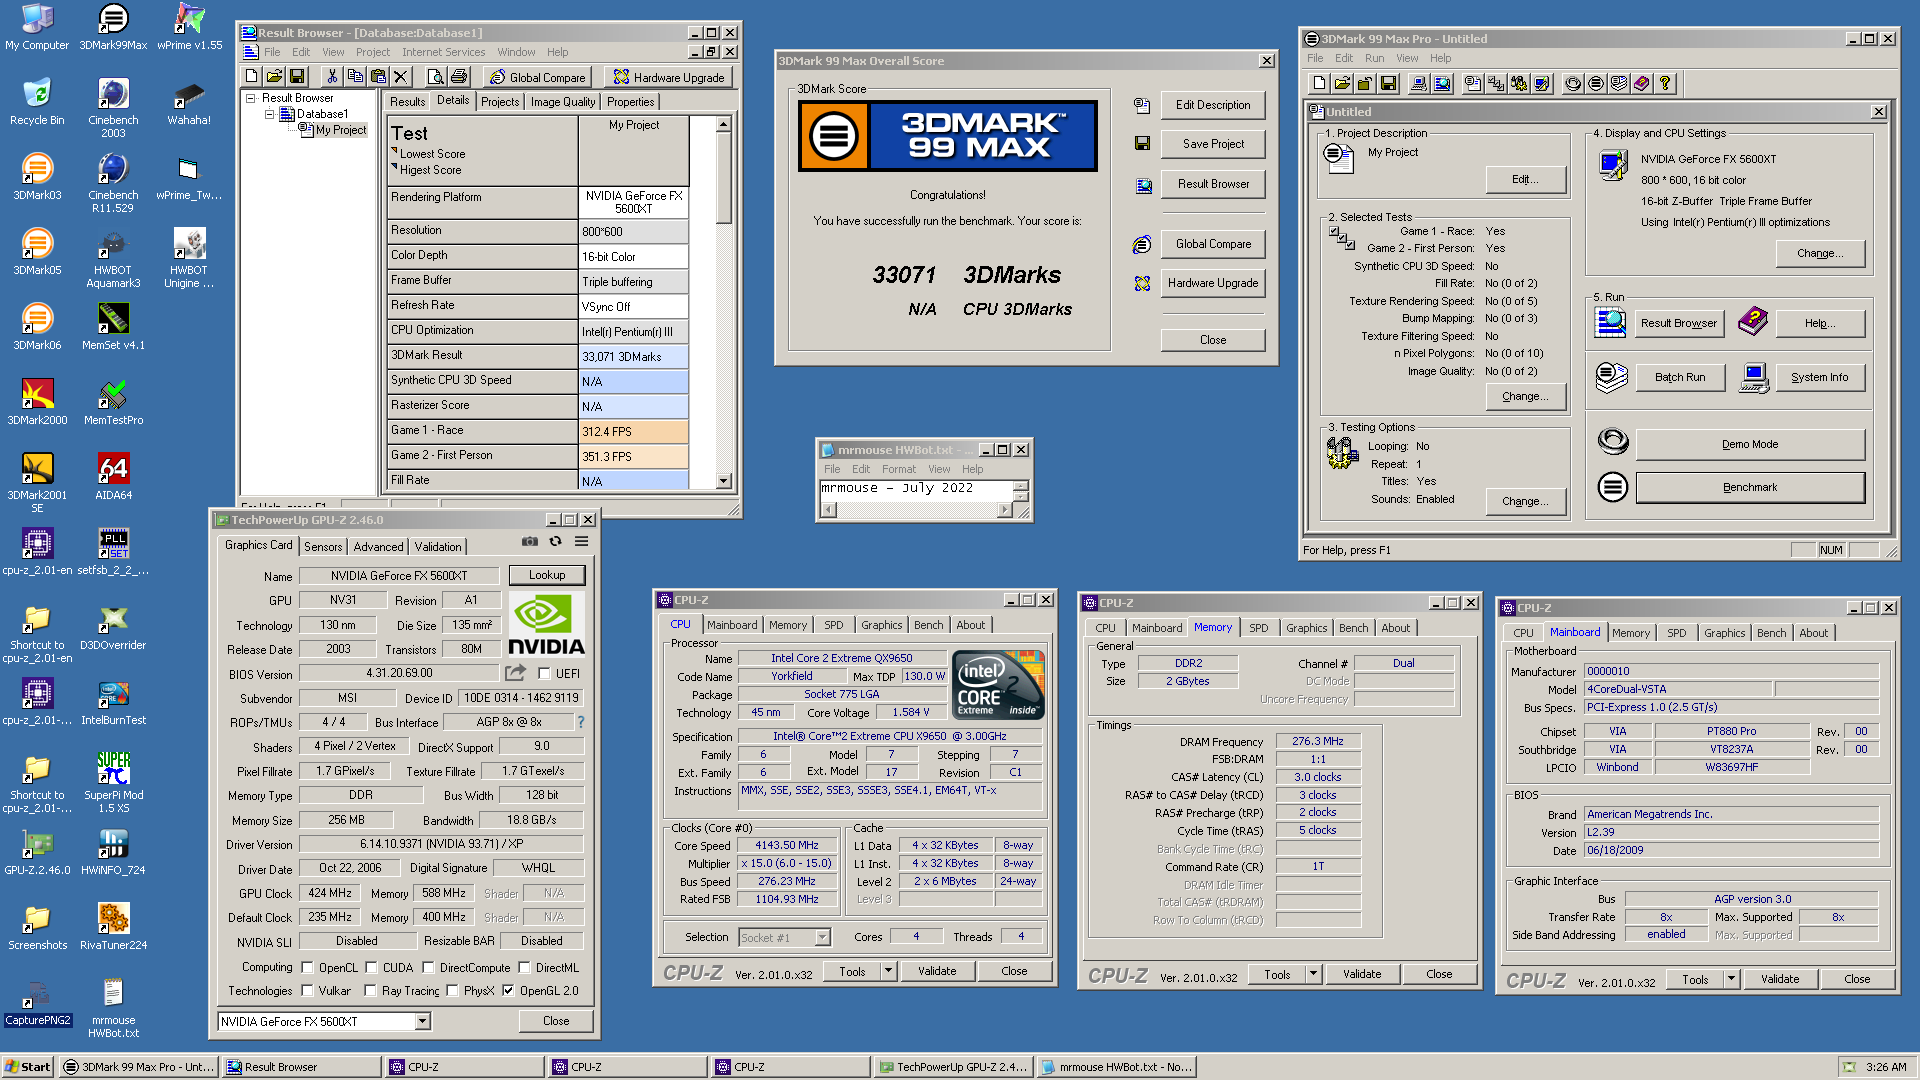Image resolution: width=1920 pixels, height=1080 pixels.
Task: Open Tools dropdown arrow in CPU-Z Memory window
Action: (x=1313, y=974)
